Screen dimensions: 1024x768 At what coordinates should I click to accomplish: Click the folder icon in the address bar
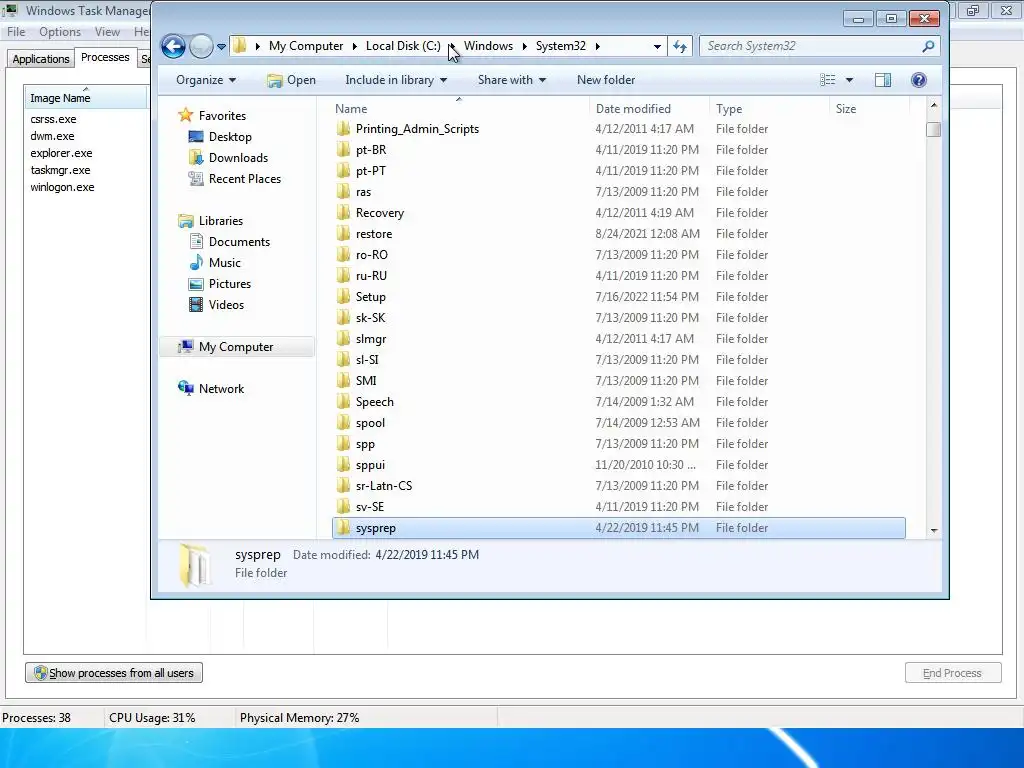click(240, 46)
